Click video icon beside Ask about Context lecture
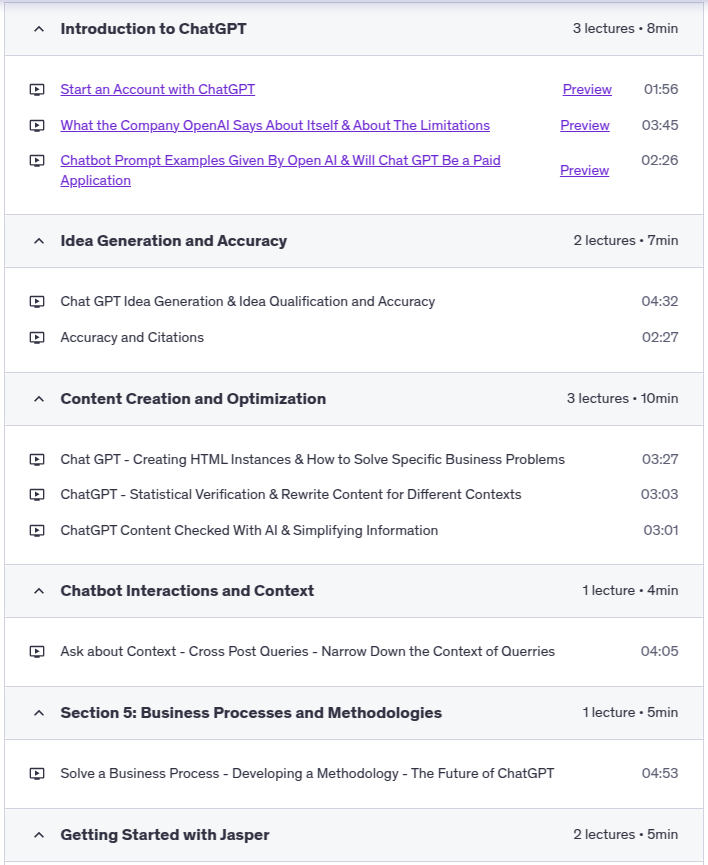The height and width of the screenshot is (865, 708). pyautogui.click(x=37, y=652)
